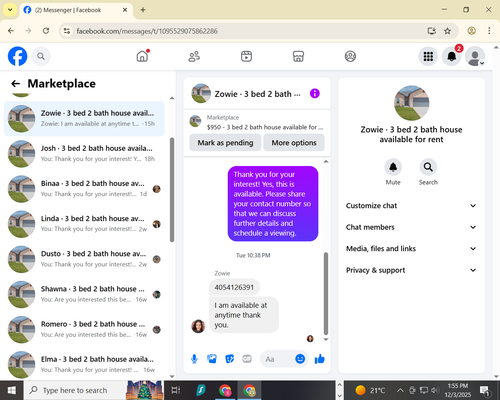Screen dimensions: 500x400
Task: Click the Aa message input field
Action: click(277, 359)
